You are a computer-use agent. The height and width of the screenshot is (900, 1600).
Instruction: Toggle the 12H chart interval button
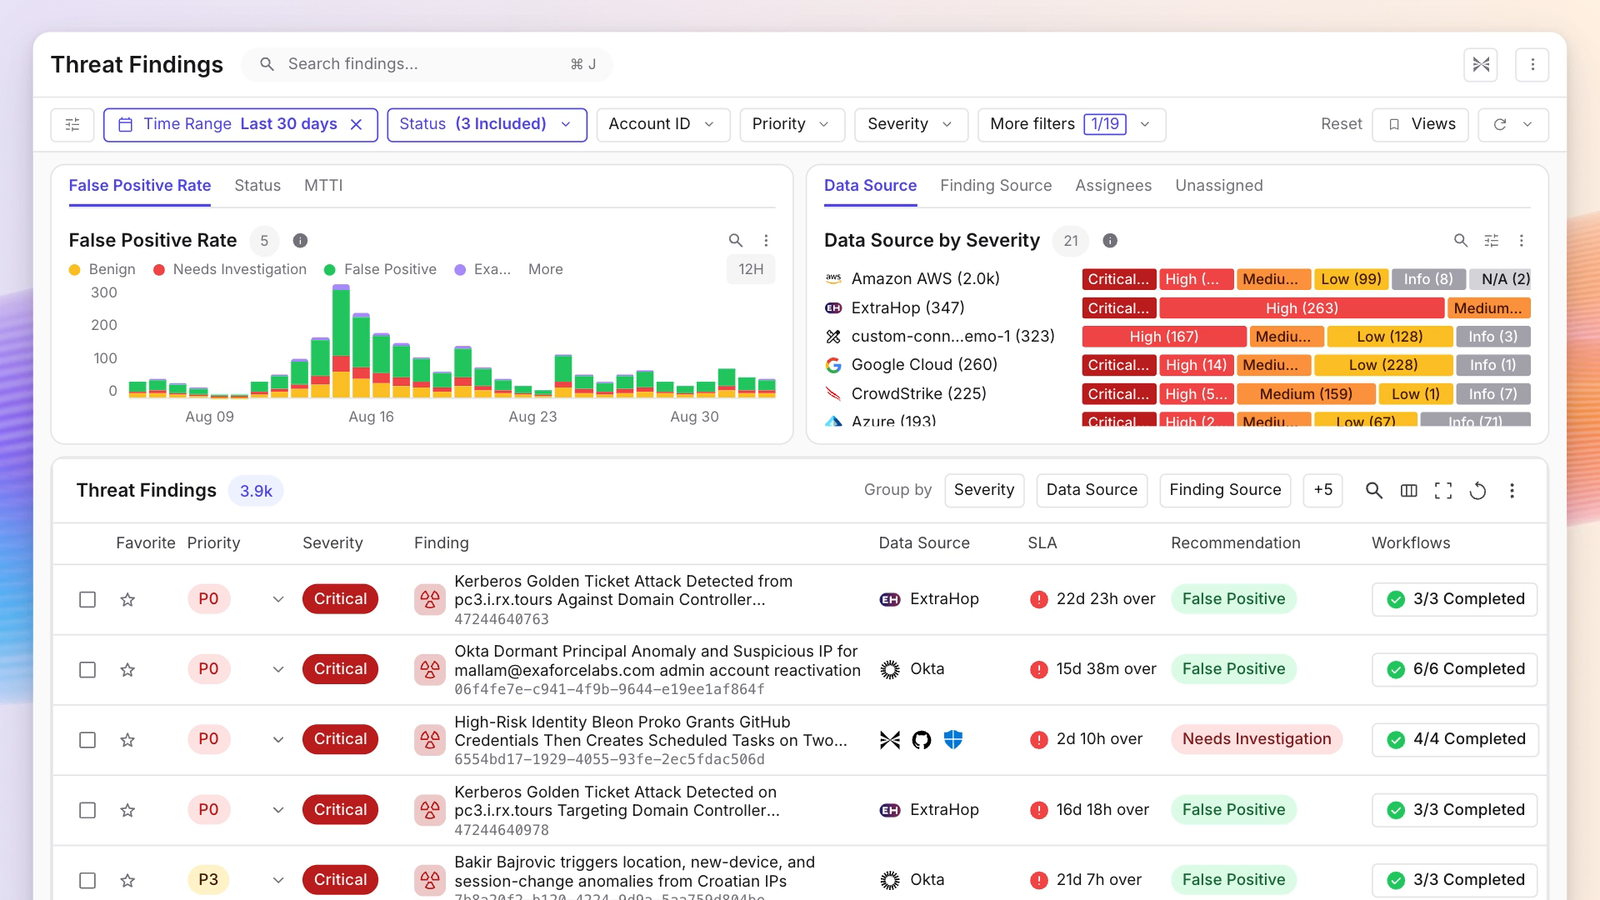click(751, 270)
